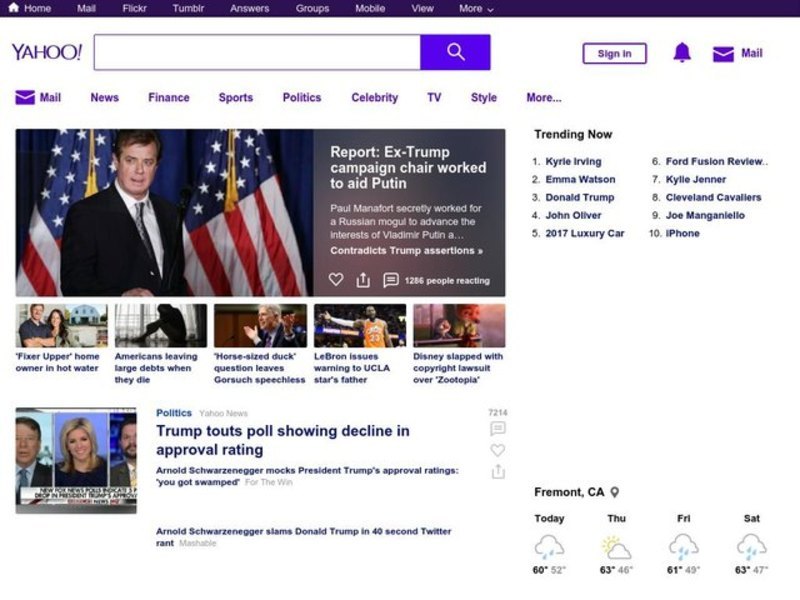
Task: Open the Finance tab
Action: click(x=168, y=98)
